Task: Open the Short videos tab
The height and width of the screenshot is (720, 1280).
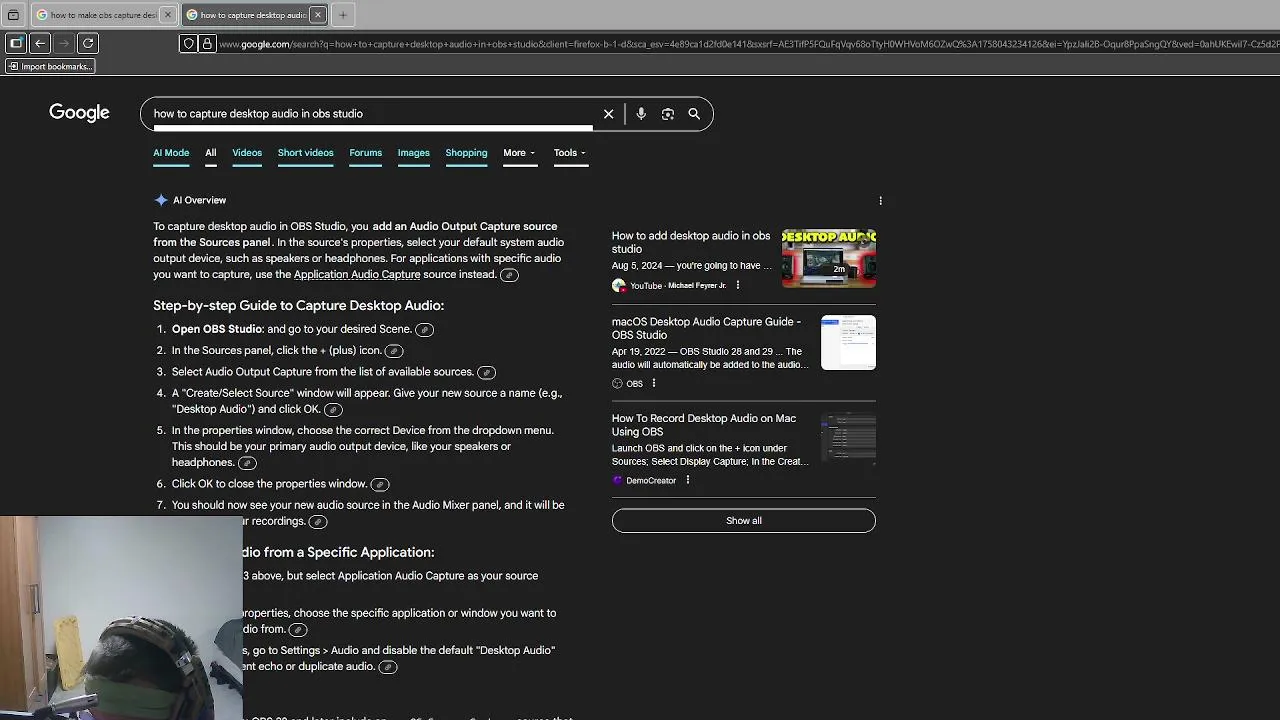Action: (305, 153)
